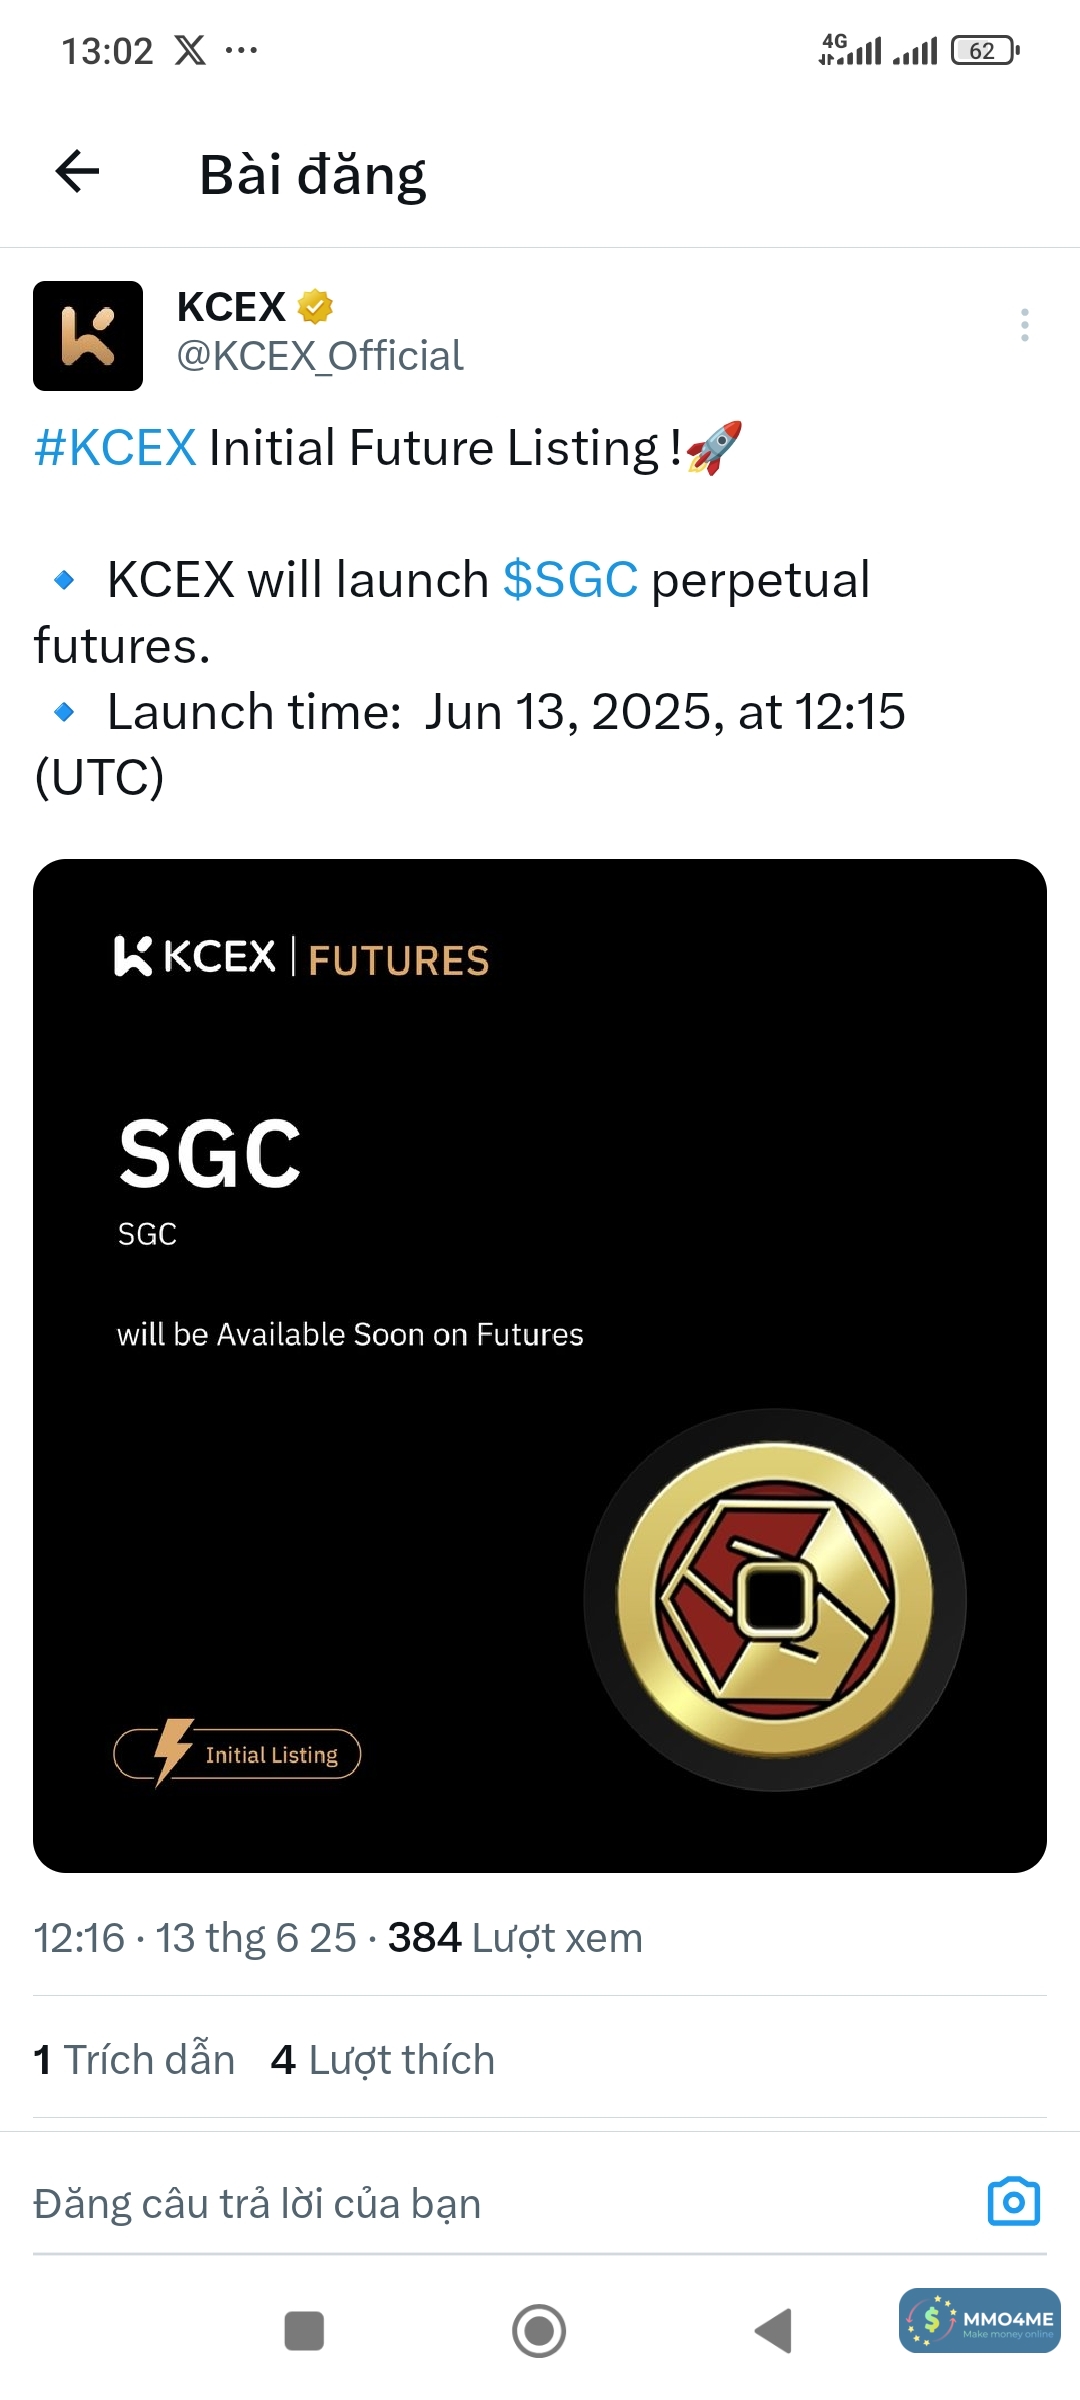This screenshot has height=2400, width=1080.
Task: Open the $SGC cashtag link
Action: click(570, 580)
